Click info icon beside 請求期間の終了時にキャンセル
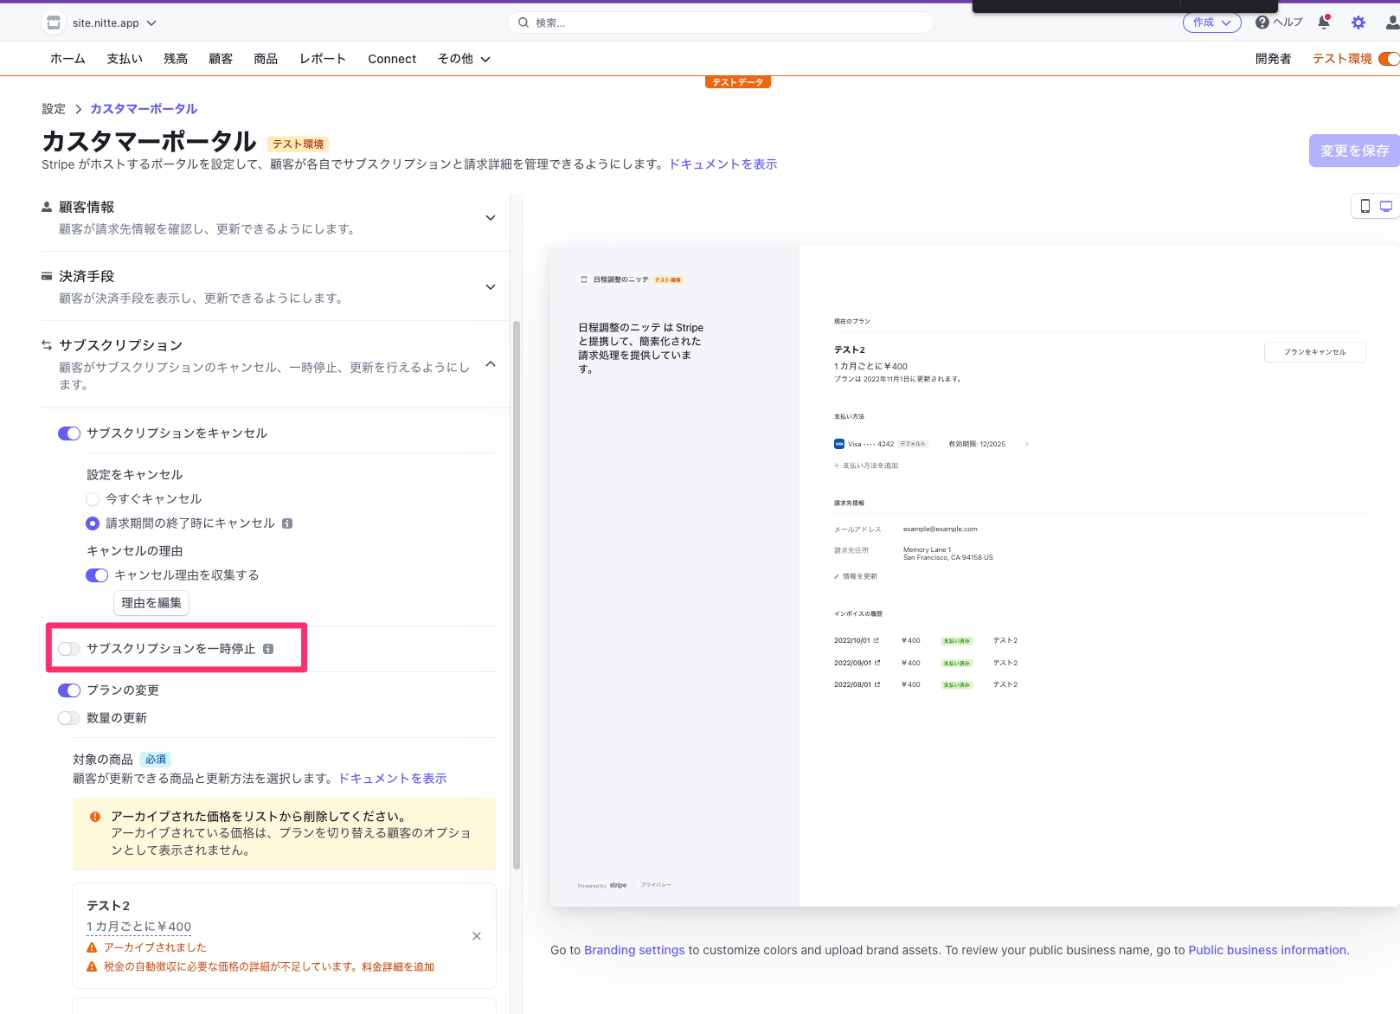 click(x=287, y=523)
